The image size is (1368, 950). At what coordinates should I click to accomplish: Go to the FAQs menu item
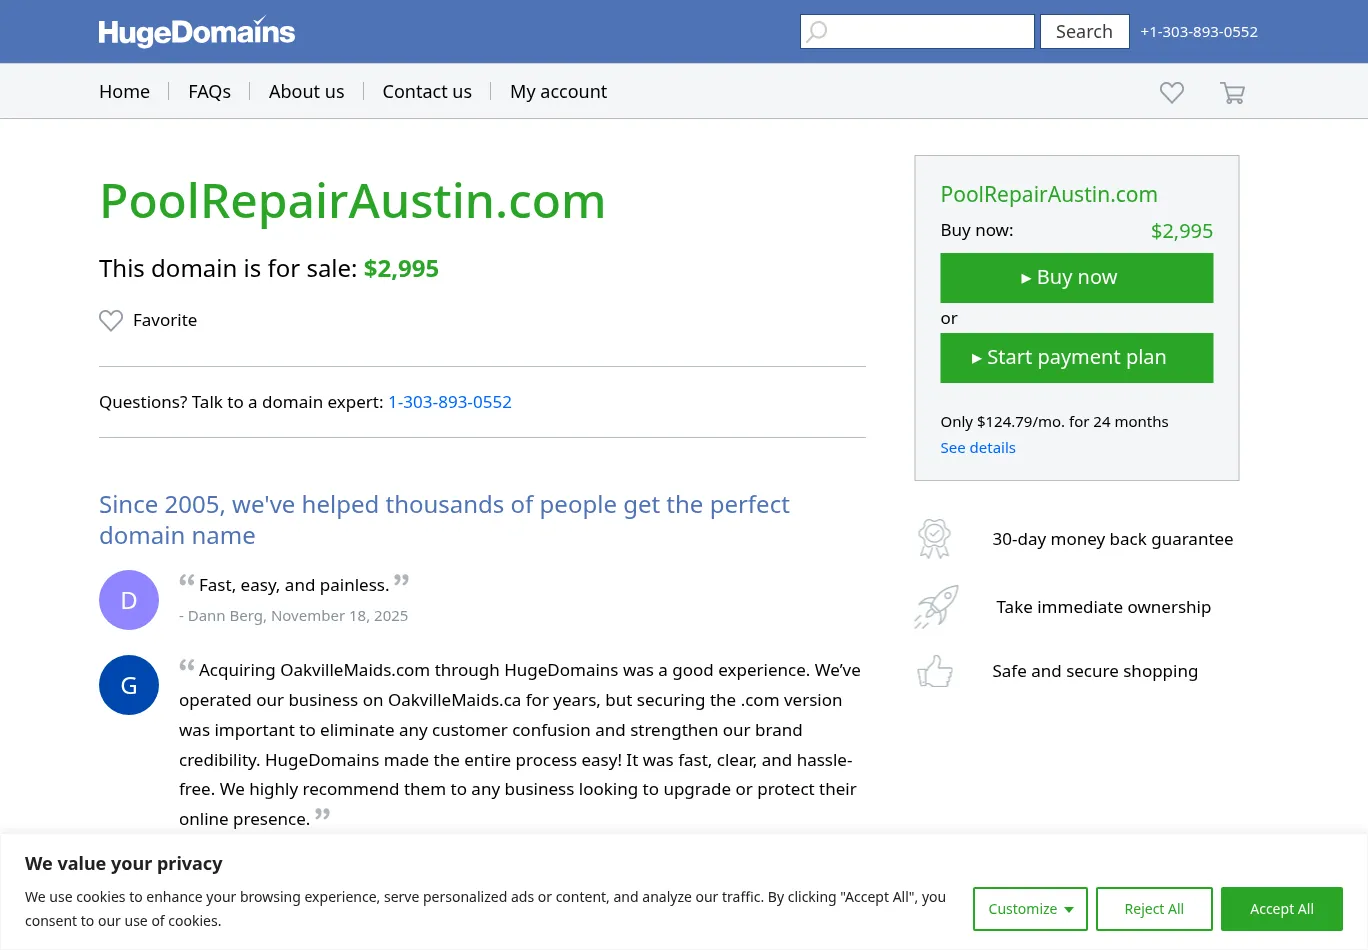[x=209, y=92]
